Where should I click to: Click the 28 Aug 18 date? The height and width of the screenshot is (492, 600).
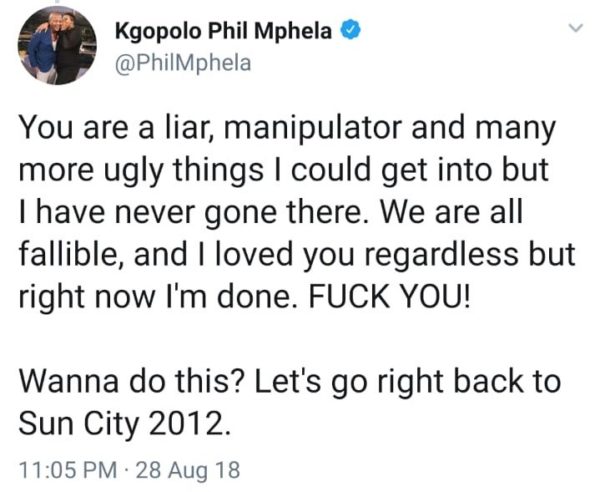[x=188, y=470]
